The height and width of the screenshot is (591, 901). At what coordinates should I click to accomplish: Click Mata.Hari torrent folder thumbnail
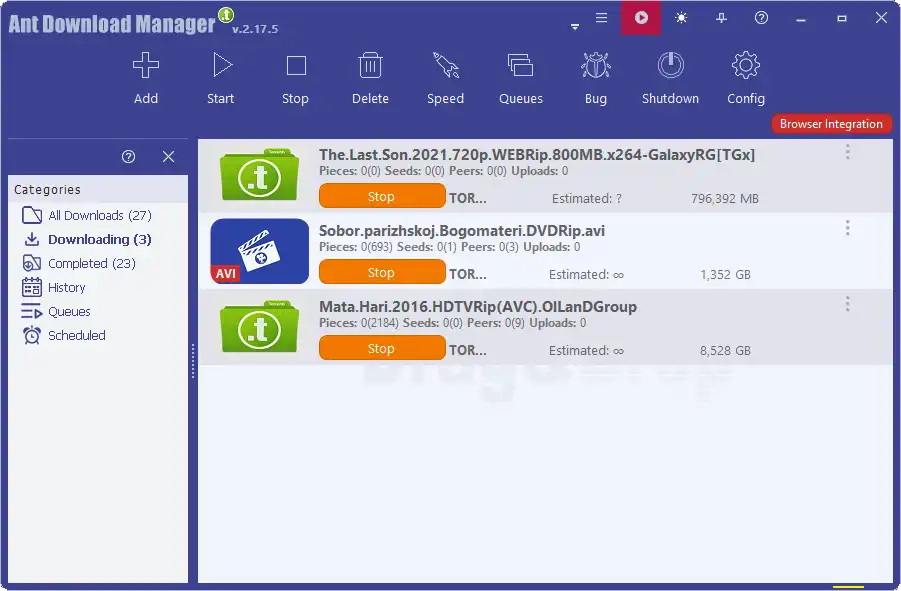tap(260, 327)
